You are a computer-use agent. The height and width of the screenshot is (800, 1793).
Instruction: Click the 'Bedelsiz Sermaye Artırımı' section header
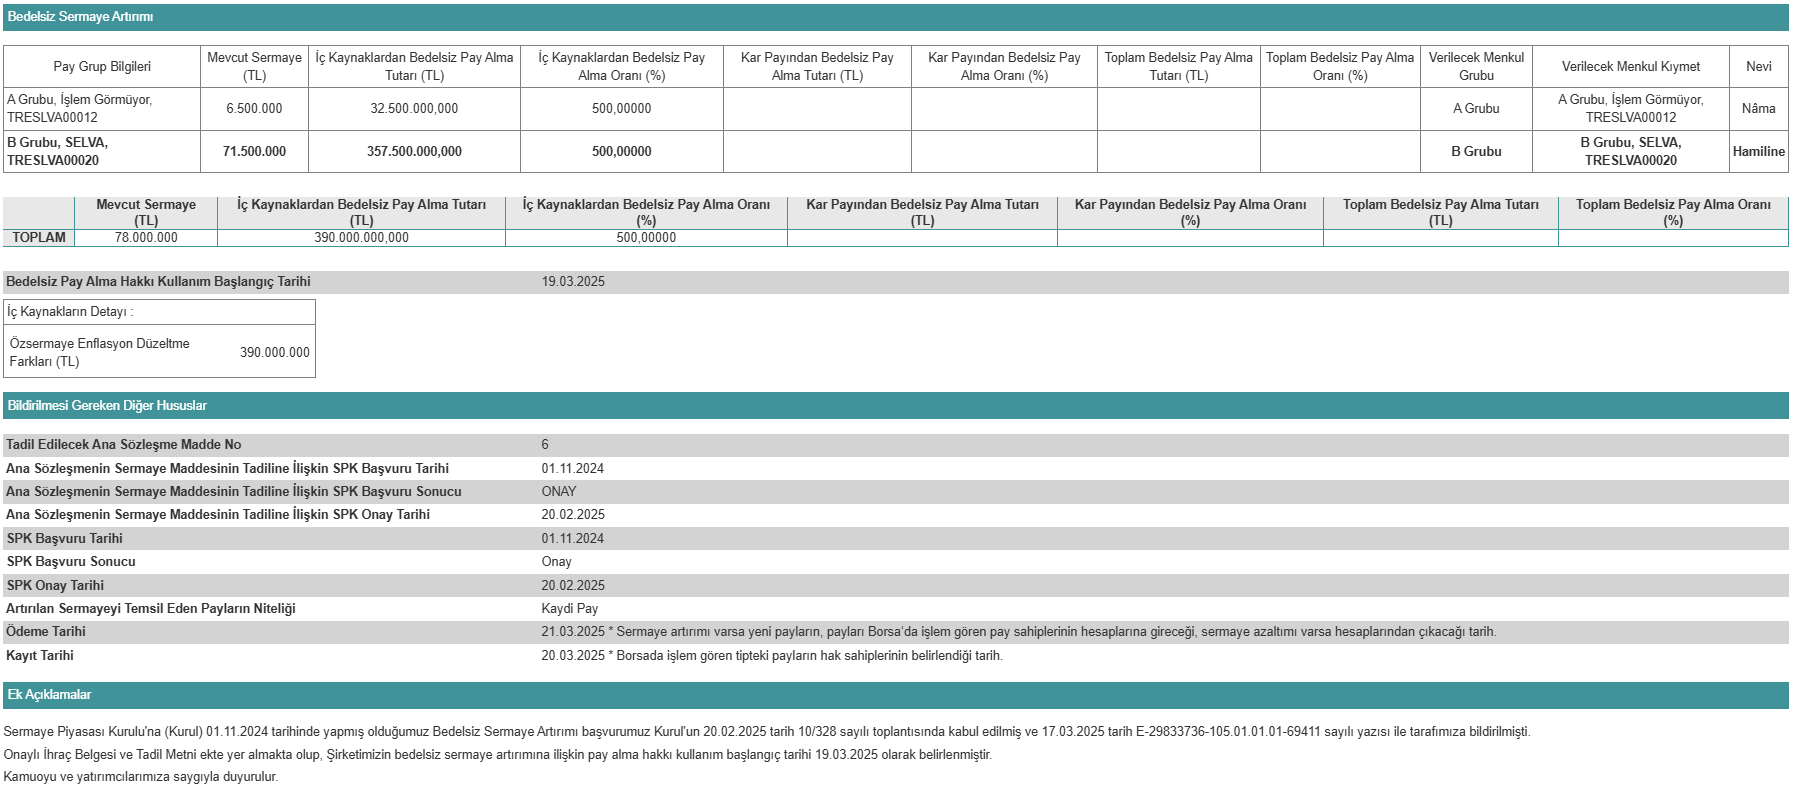tap(895, 17)
